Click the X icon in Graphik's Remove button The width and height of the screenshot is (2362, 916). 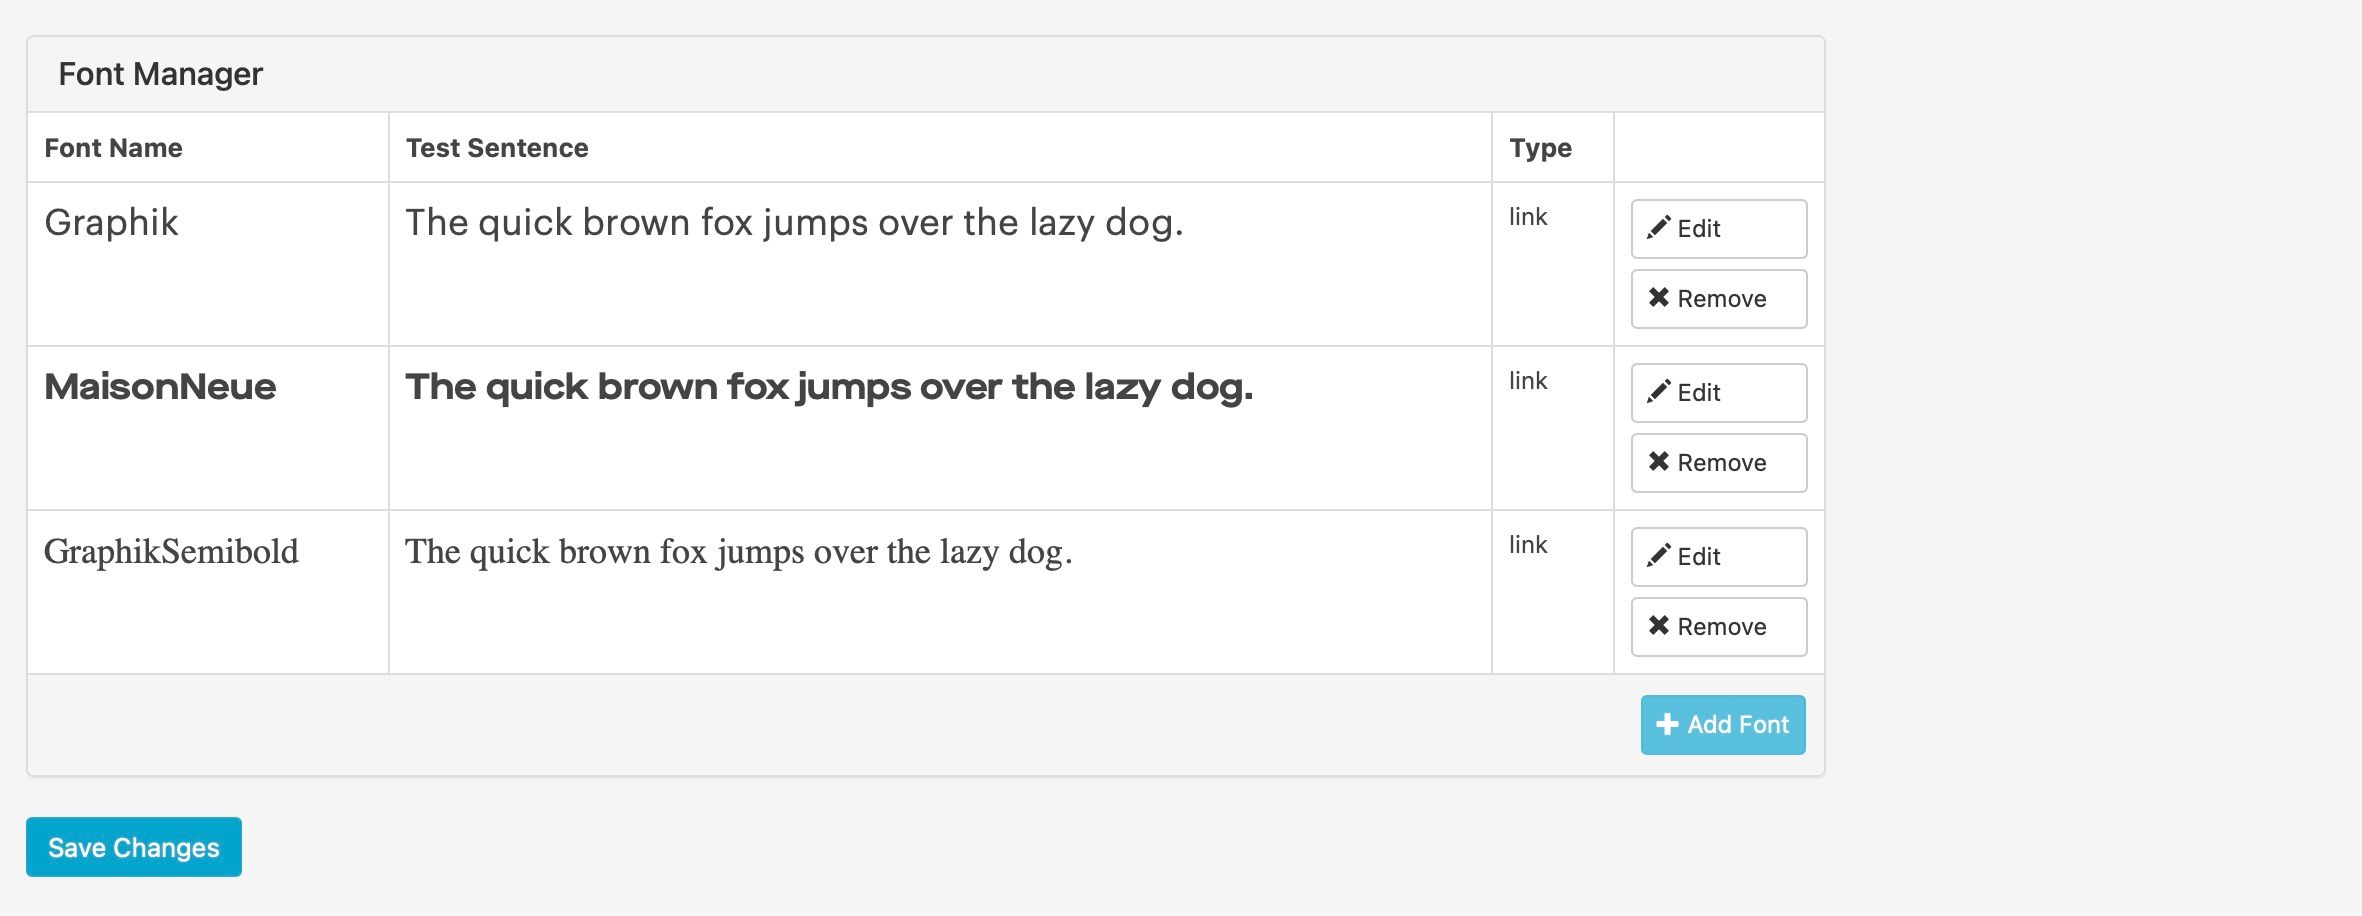click(x=1658, y=298)
